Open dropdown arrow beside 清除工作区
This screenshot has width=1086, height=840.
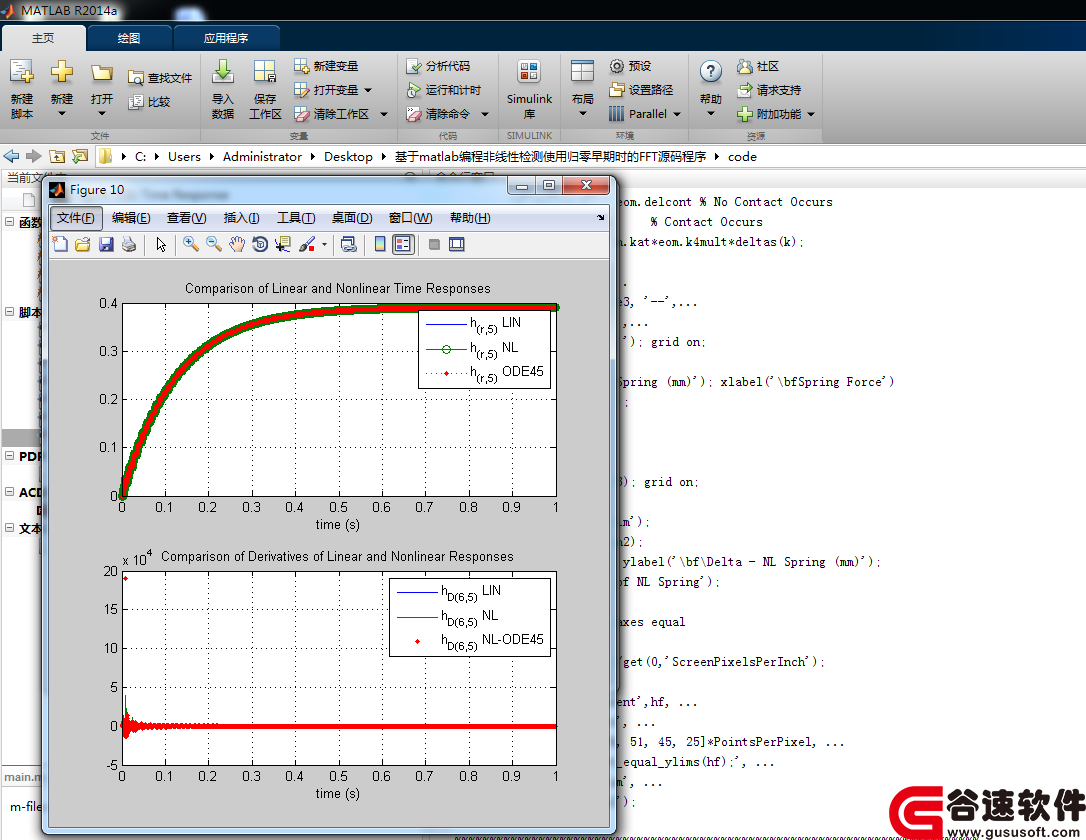click(x=384, y=114)
